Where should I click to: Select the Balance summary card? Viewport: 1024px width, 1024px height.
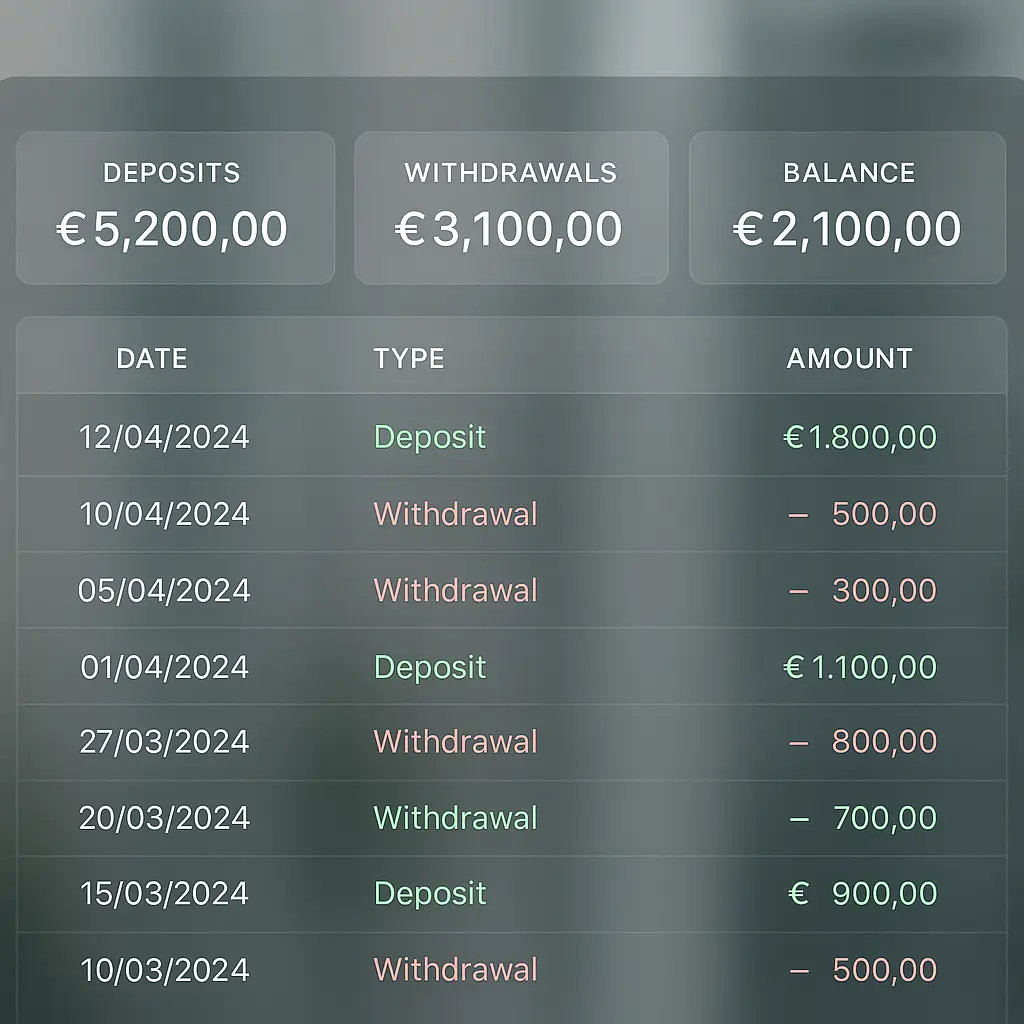848,208
